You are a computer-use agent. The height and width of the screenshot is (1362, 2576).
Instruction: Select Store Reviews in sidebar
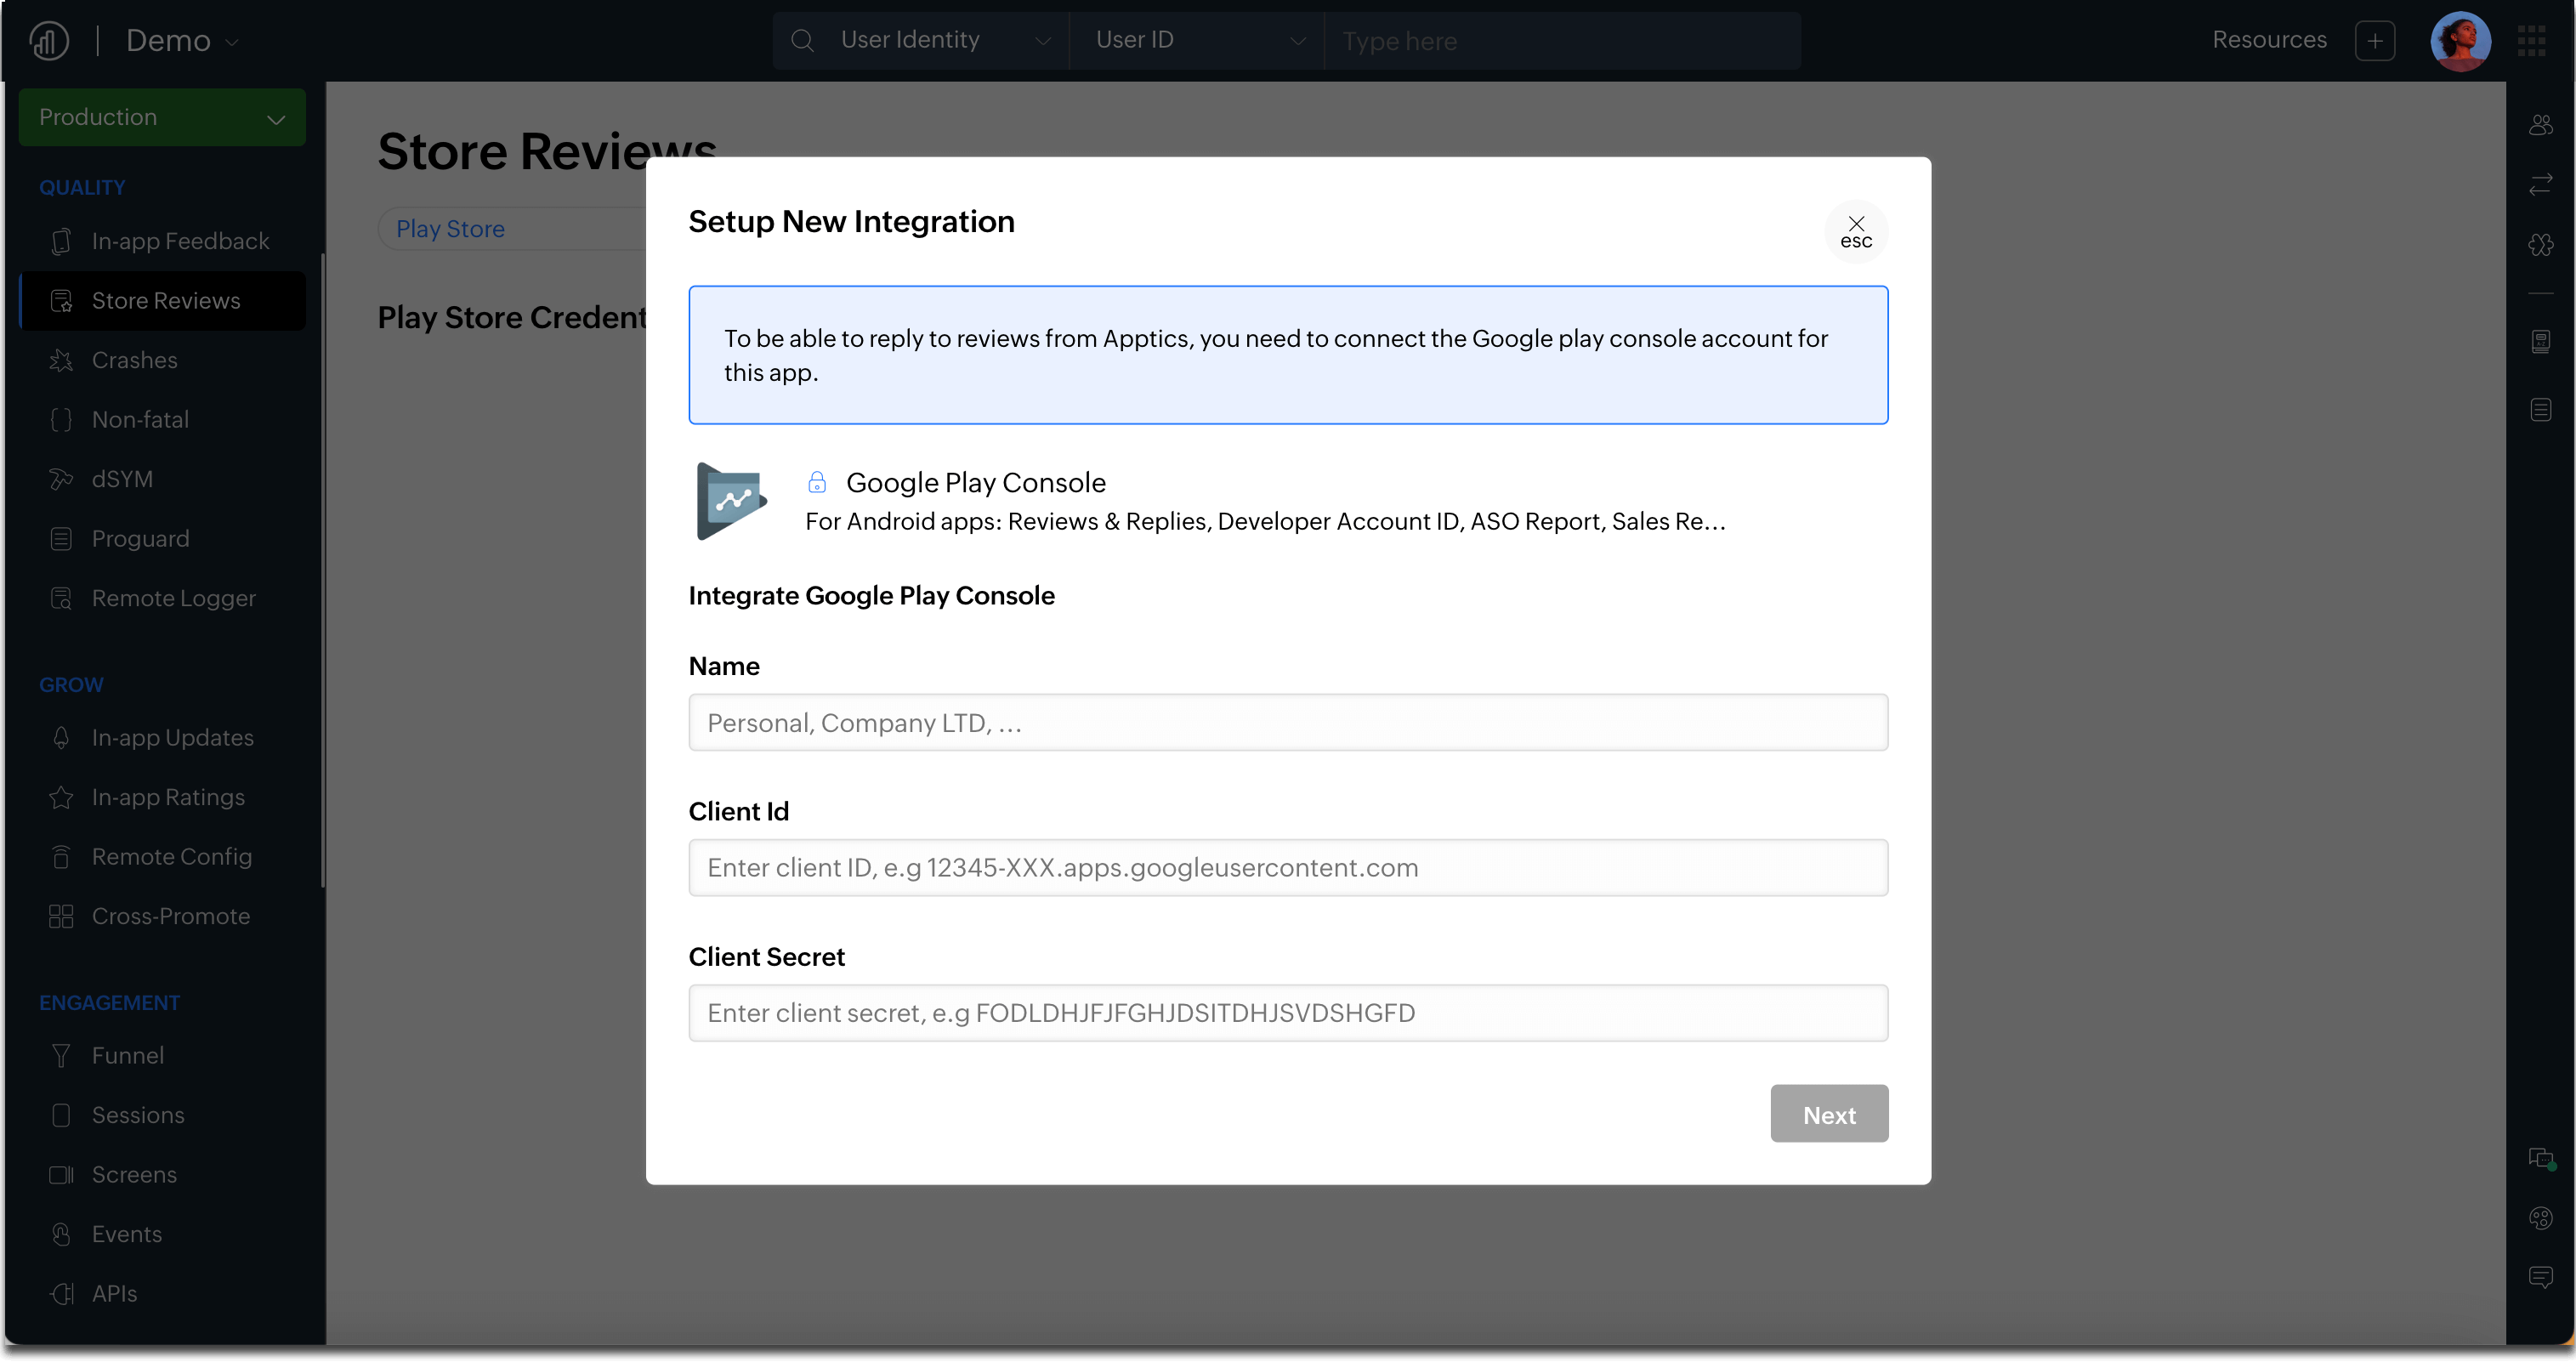click(162, 301)
